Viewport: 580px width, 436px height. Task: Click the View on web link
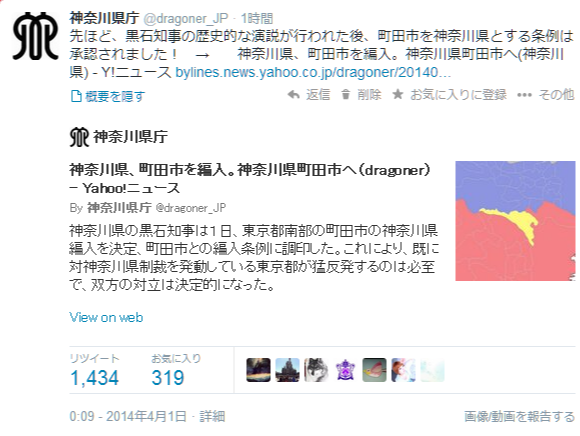coord(106,317)
